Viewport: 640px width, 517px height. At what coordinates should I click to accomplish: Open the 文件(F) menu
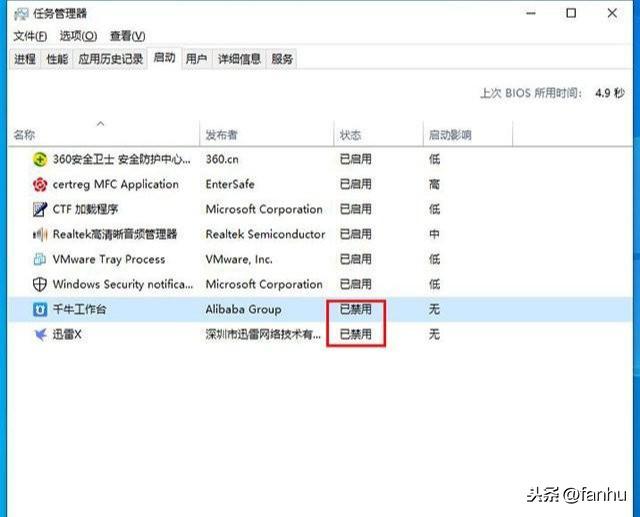[x=30, y=36]
